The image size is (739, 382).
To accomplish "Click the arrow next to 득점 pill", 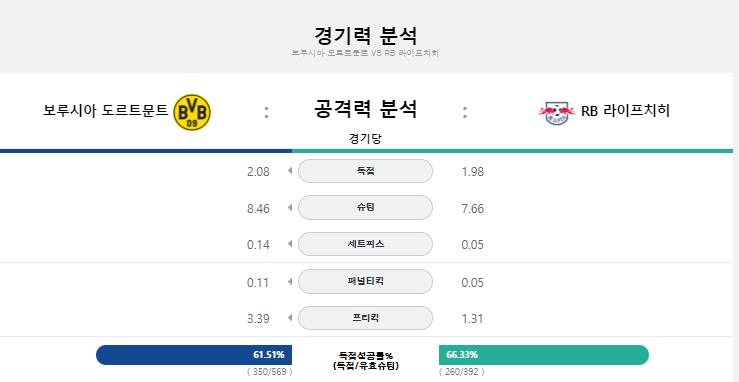I will 290,171.
